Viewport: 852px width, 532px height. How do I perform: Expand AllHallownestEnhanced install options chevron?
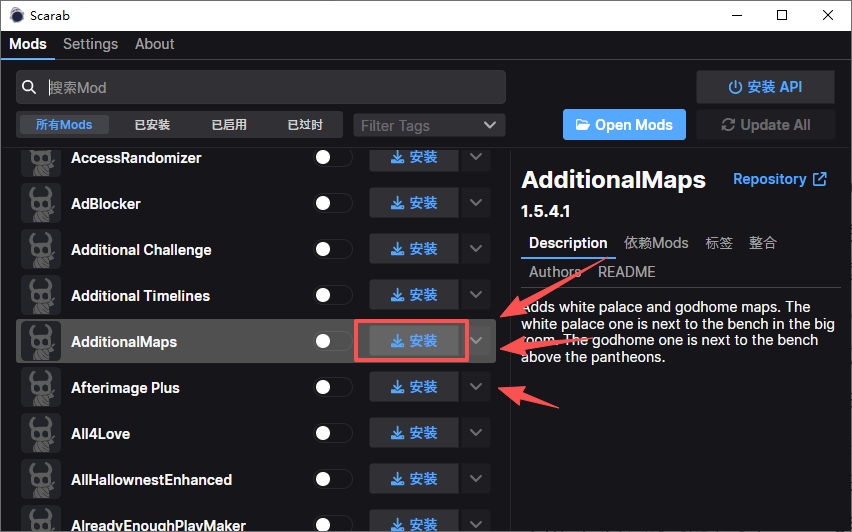point(476,478)
